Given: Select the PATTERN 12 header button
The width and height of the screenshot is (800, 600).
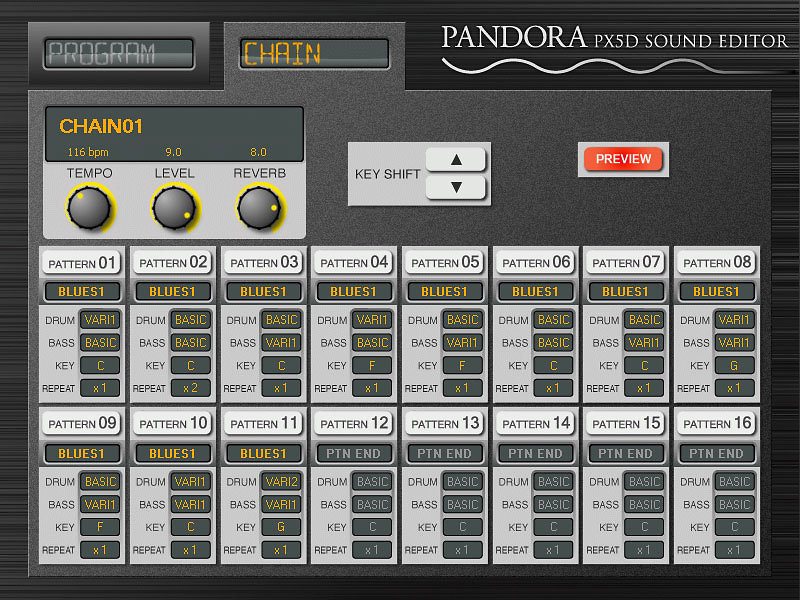Looking at the screenshot, I should pos(354,423).
